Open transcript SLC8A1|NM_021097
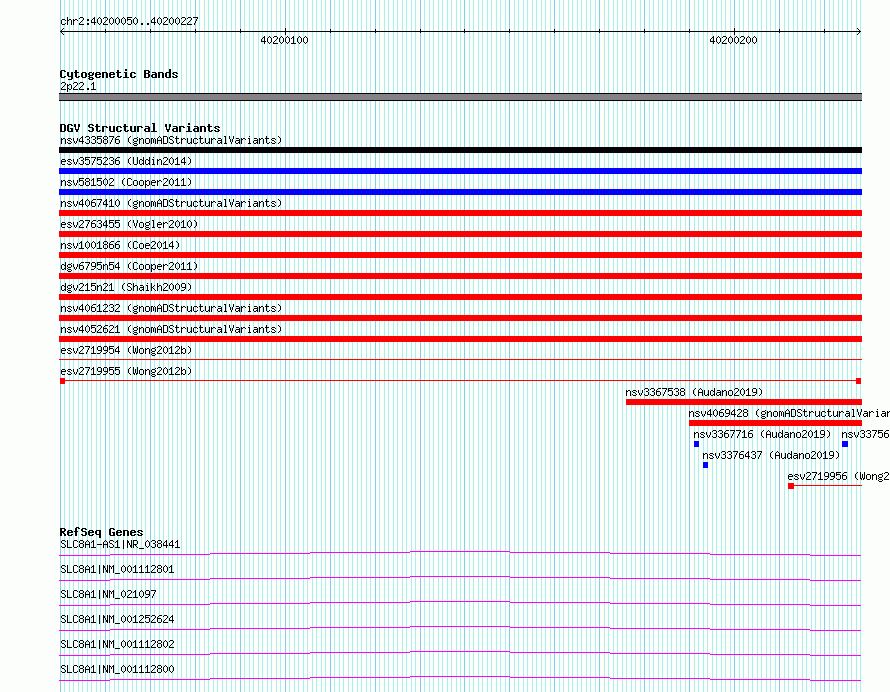The width and height of the screenshot is (890, 692). point(108,594)
